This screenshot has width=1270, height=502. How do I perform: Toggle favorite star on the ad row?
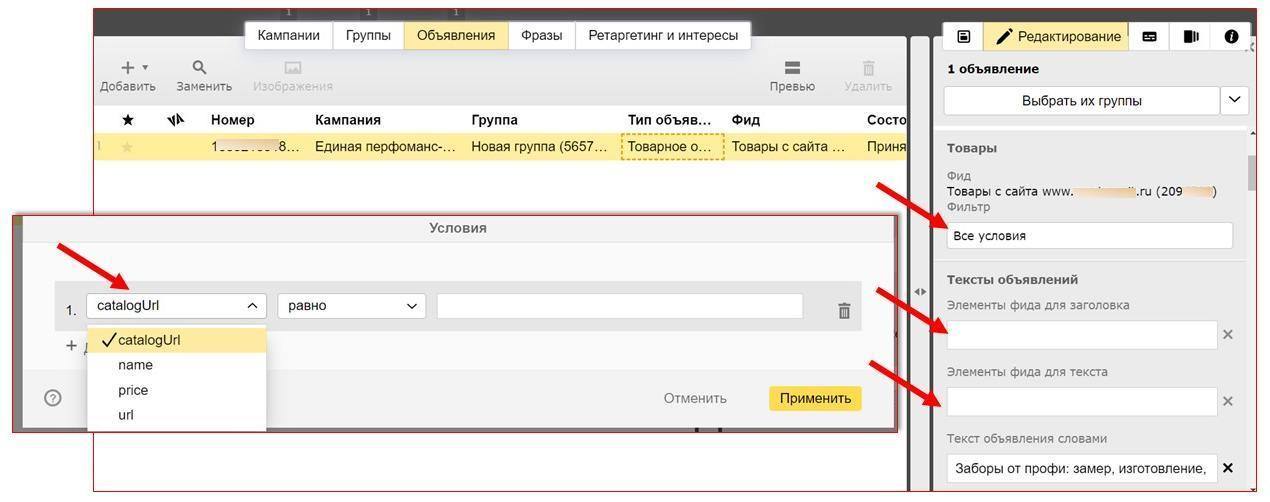point(127,147)
